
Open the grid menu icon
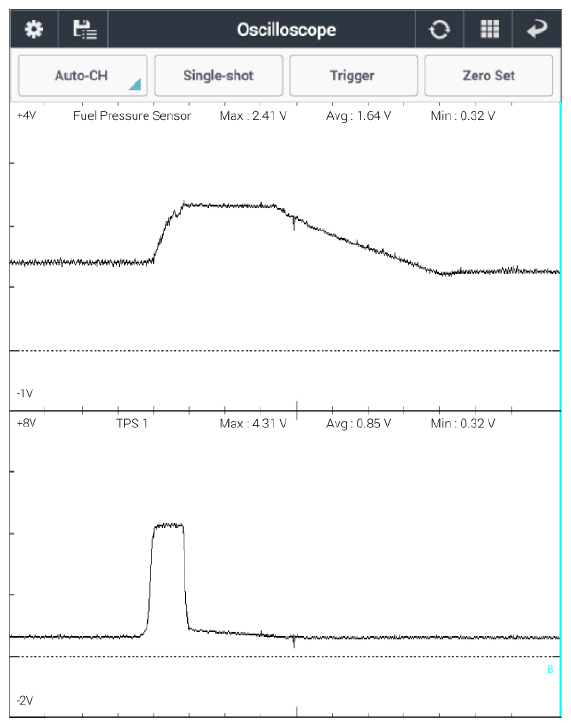coord(489,29)
